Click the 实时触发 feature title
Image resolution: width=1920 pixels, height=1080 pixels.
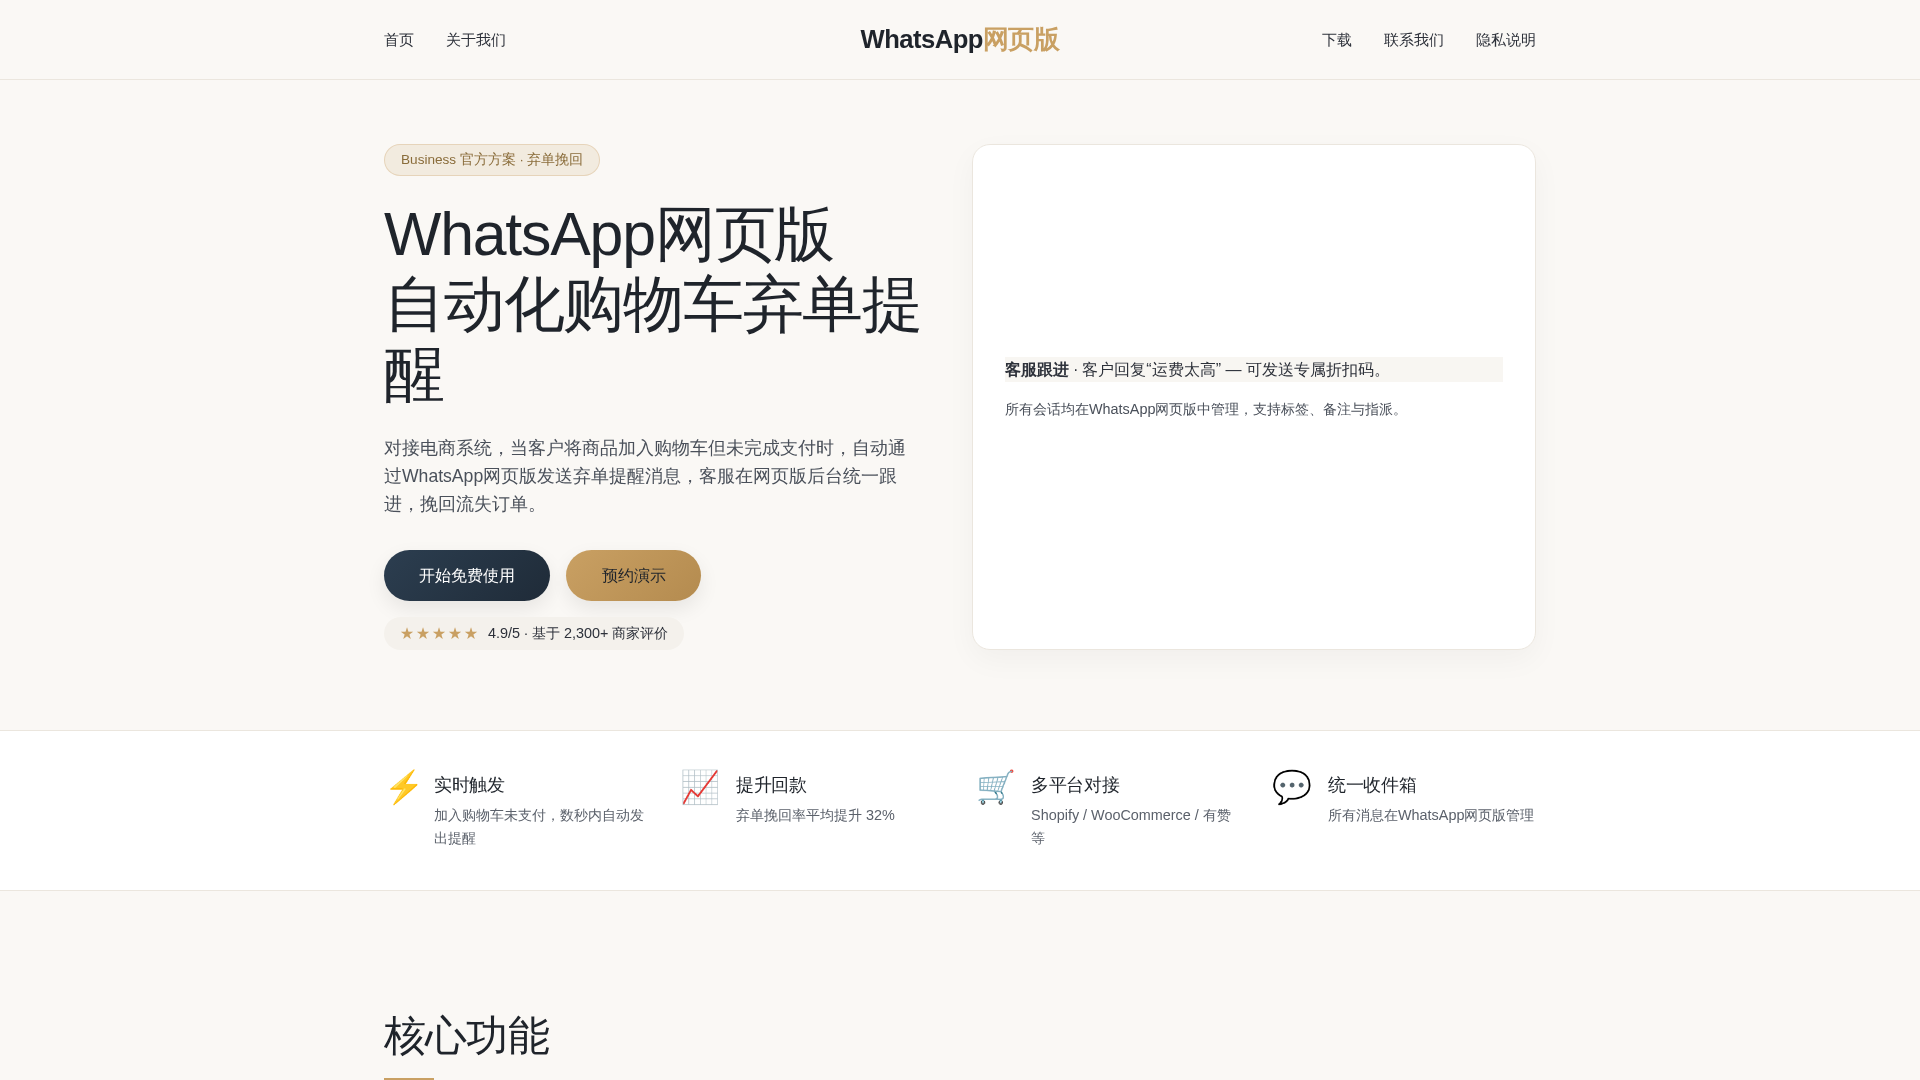469,785
